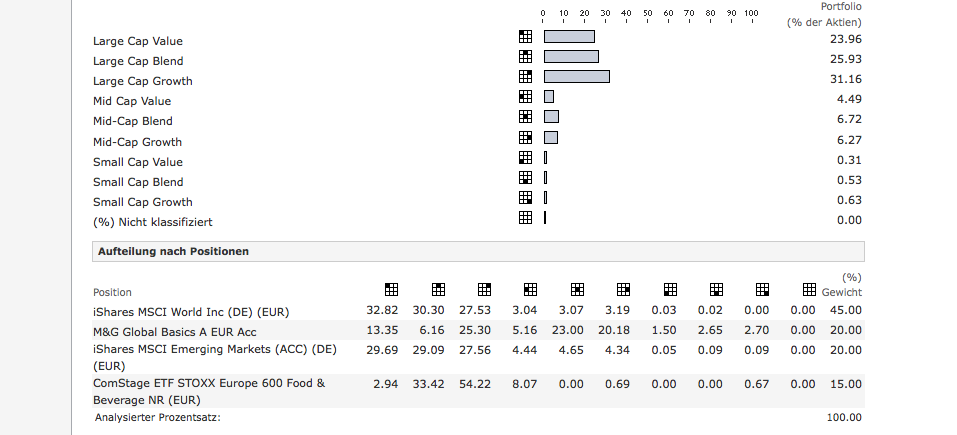Select the Small Cap Value style box icon
The image size is (957, 435).
click(526, 157)
